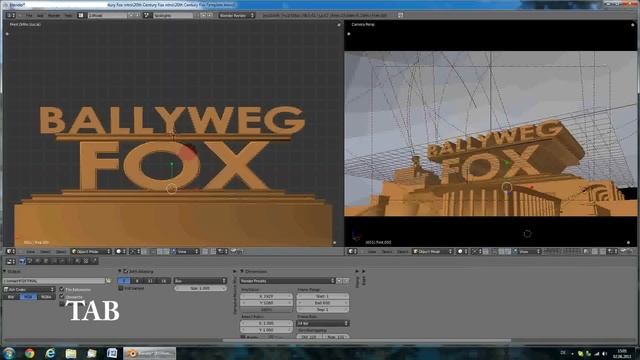Toggle the Full Sample checkbox
The width and height of the screenshot is (640, 360).
(121, 288)
